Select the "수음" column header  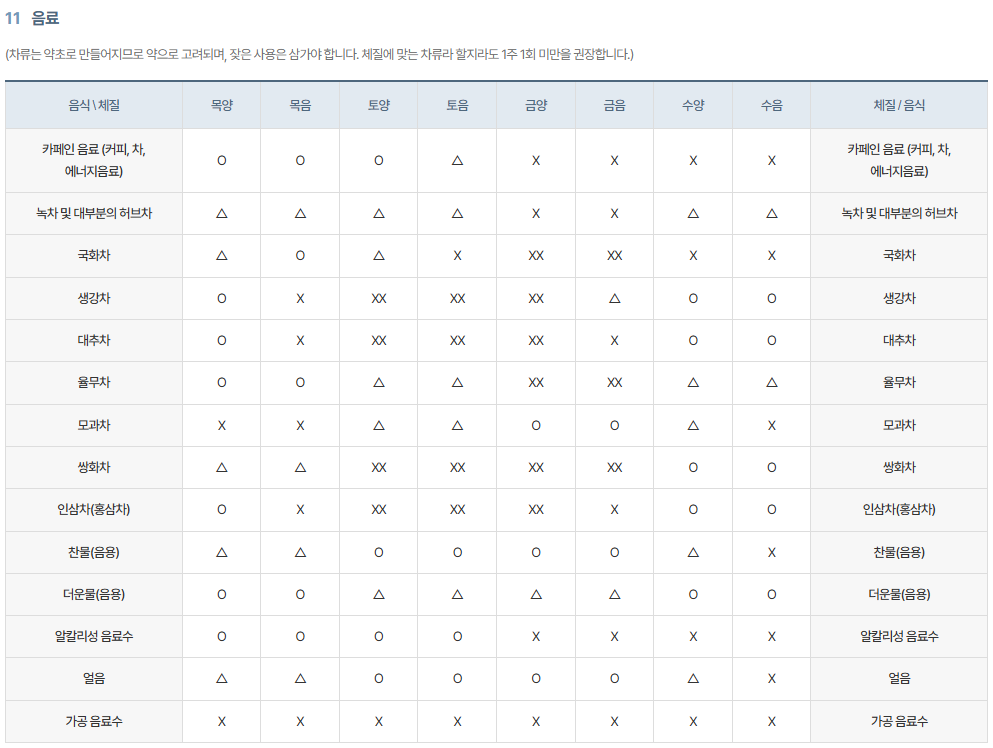(x=771, y=105)
